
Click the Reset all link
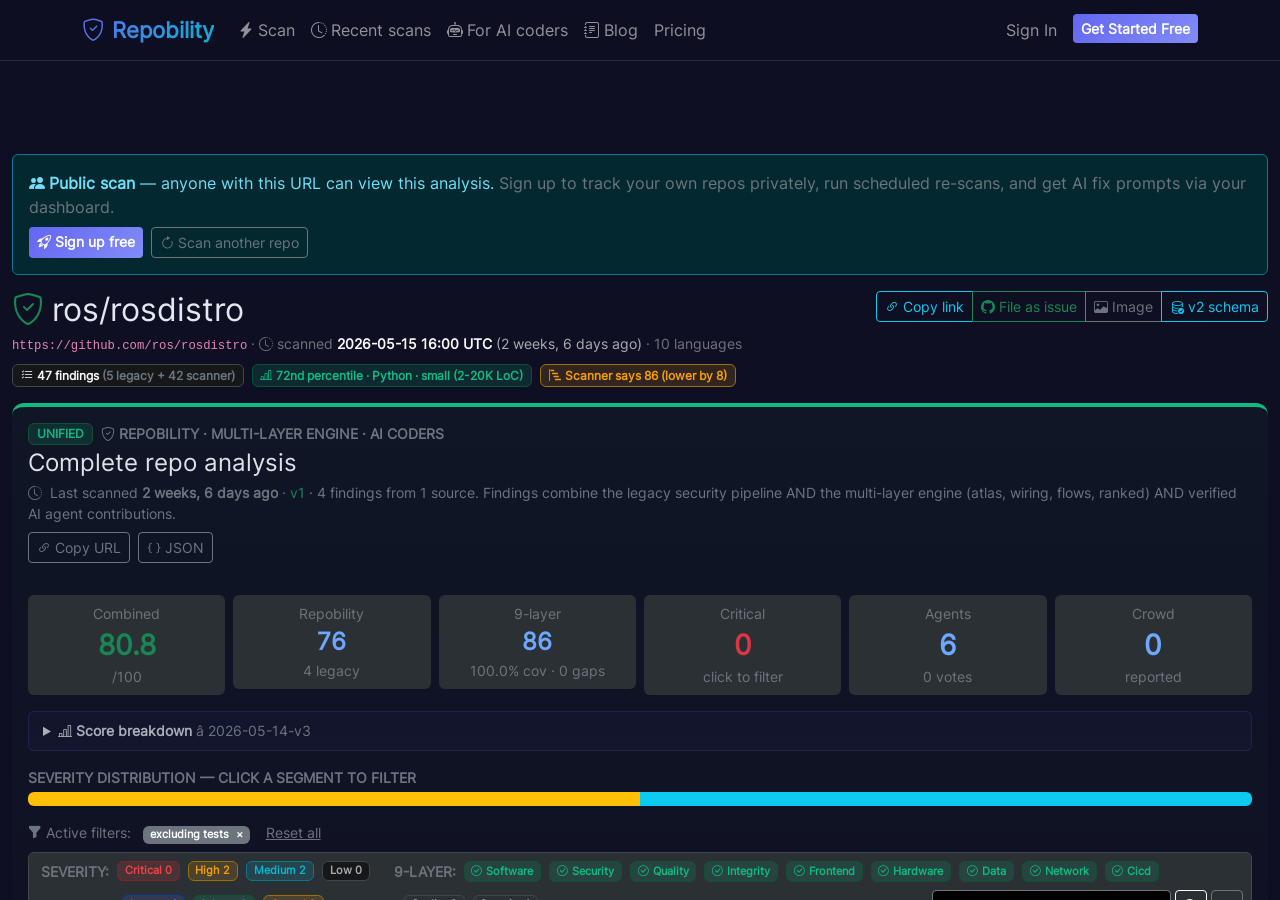293,833
